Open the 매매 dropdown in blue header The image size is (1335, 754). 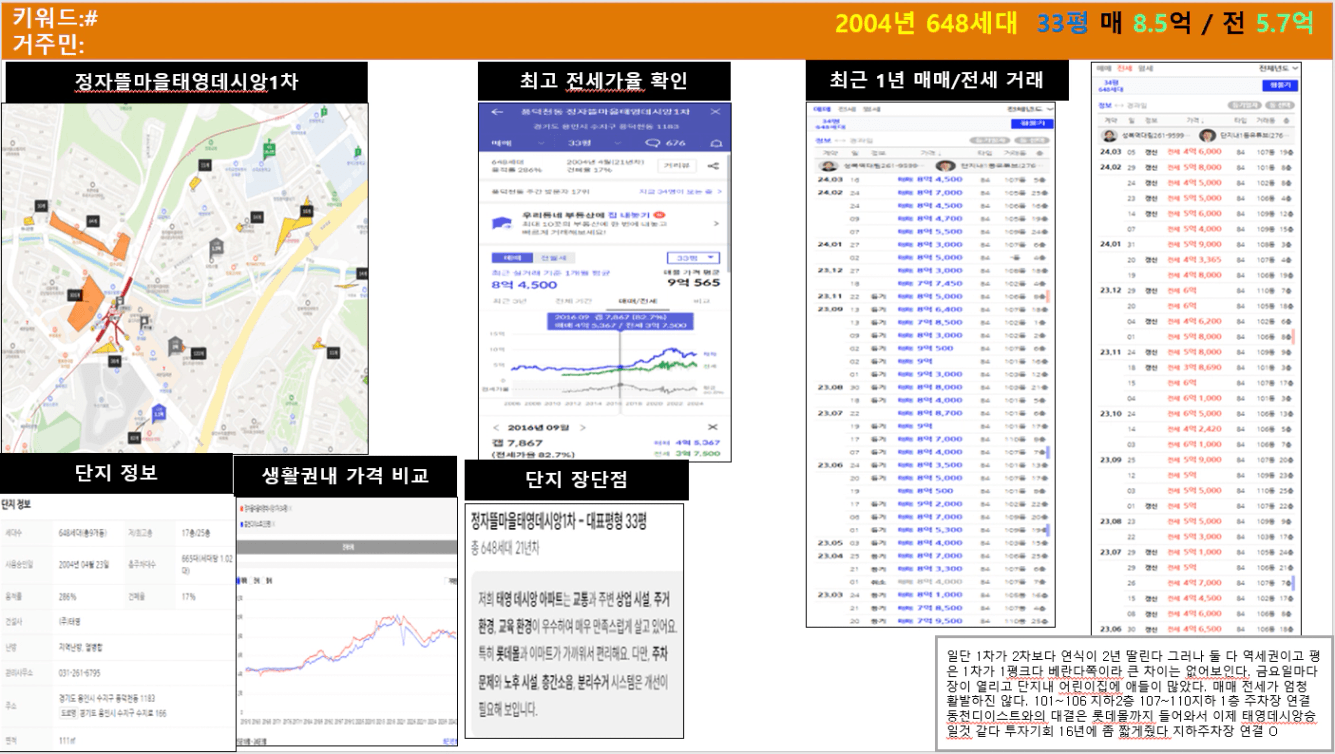518,143
